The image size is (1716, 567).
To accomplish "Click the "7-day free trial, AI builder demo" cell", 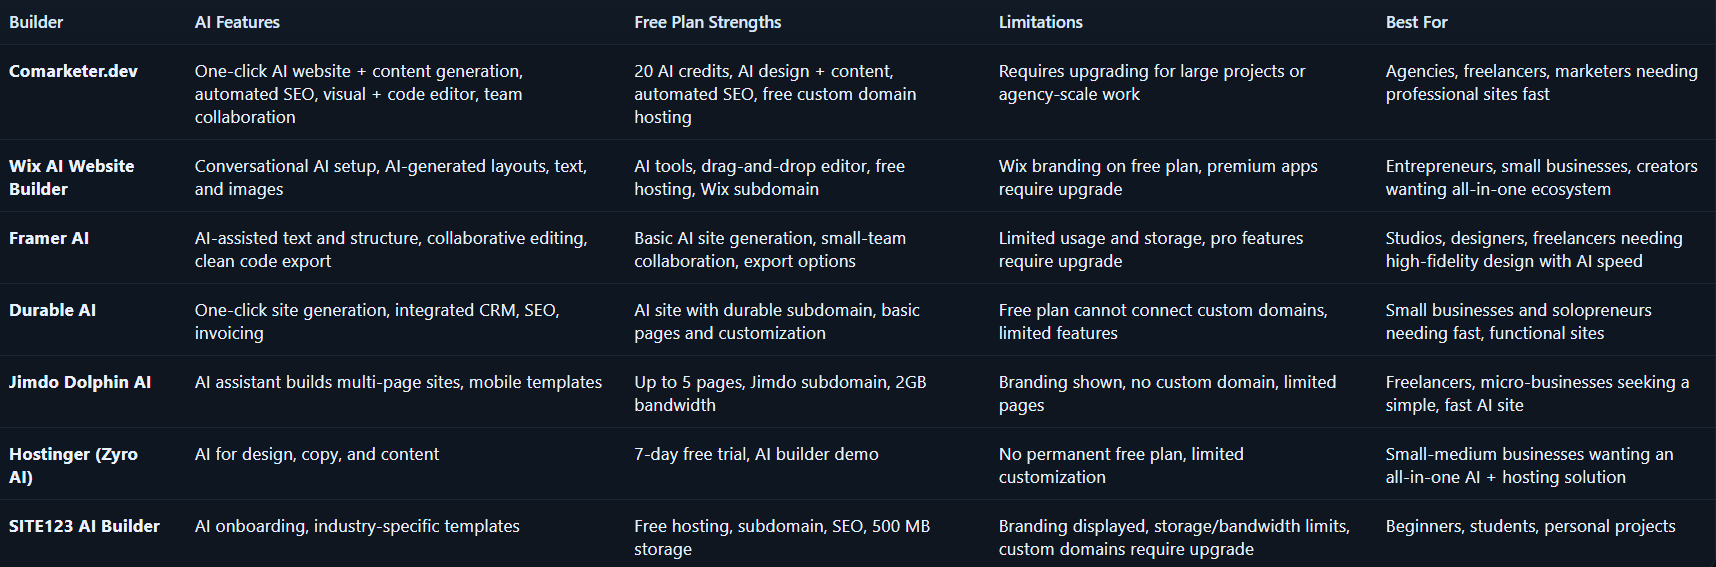I will pos(756,454).
